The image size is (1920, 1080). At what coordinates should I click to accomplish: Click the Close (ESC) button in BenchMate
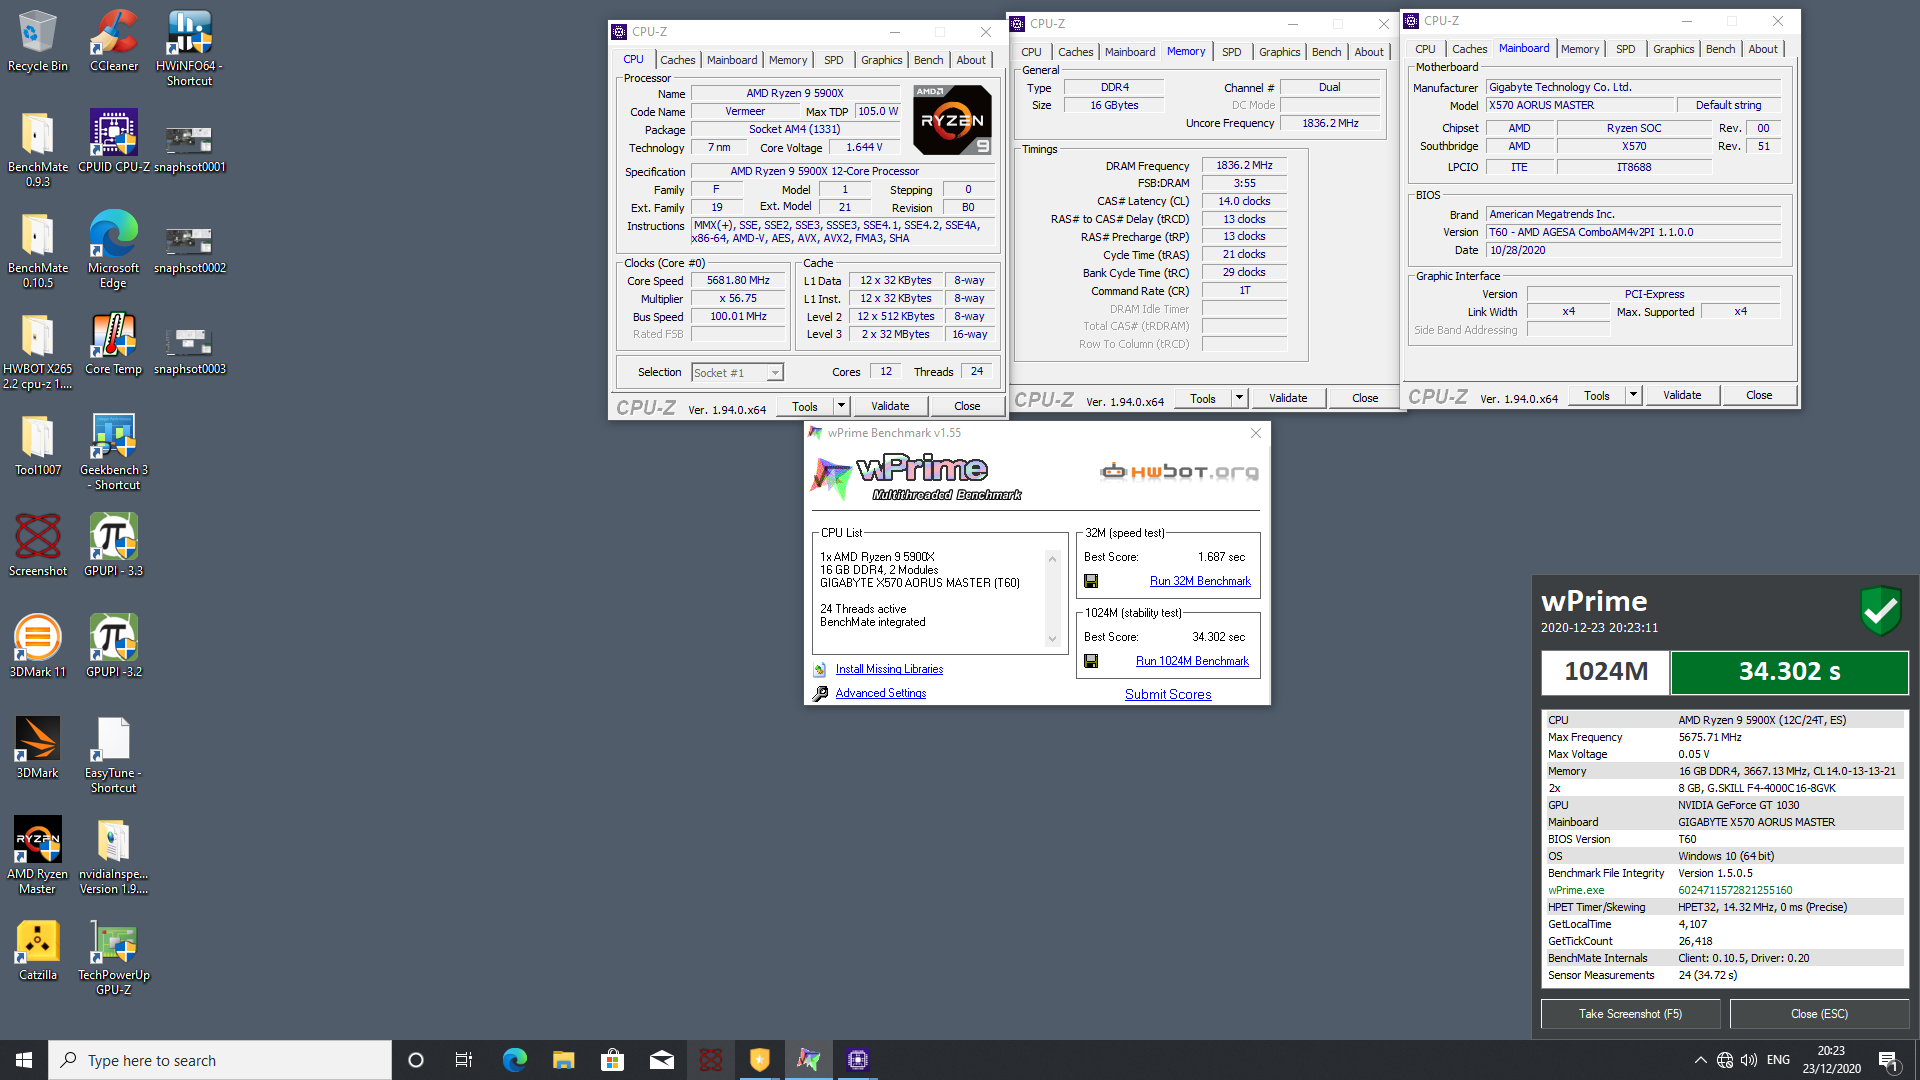[x=1819, y=1014]
